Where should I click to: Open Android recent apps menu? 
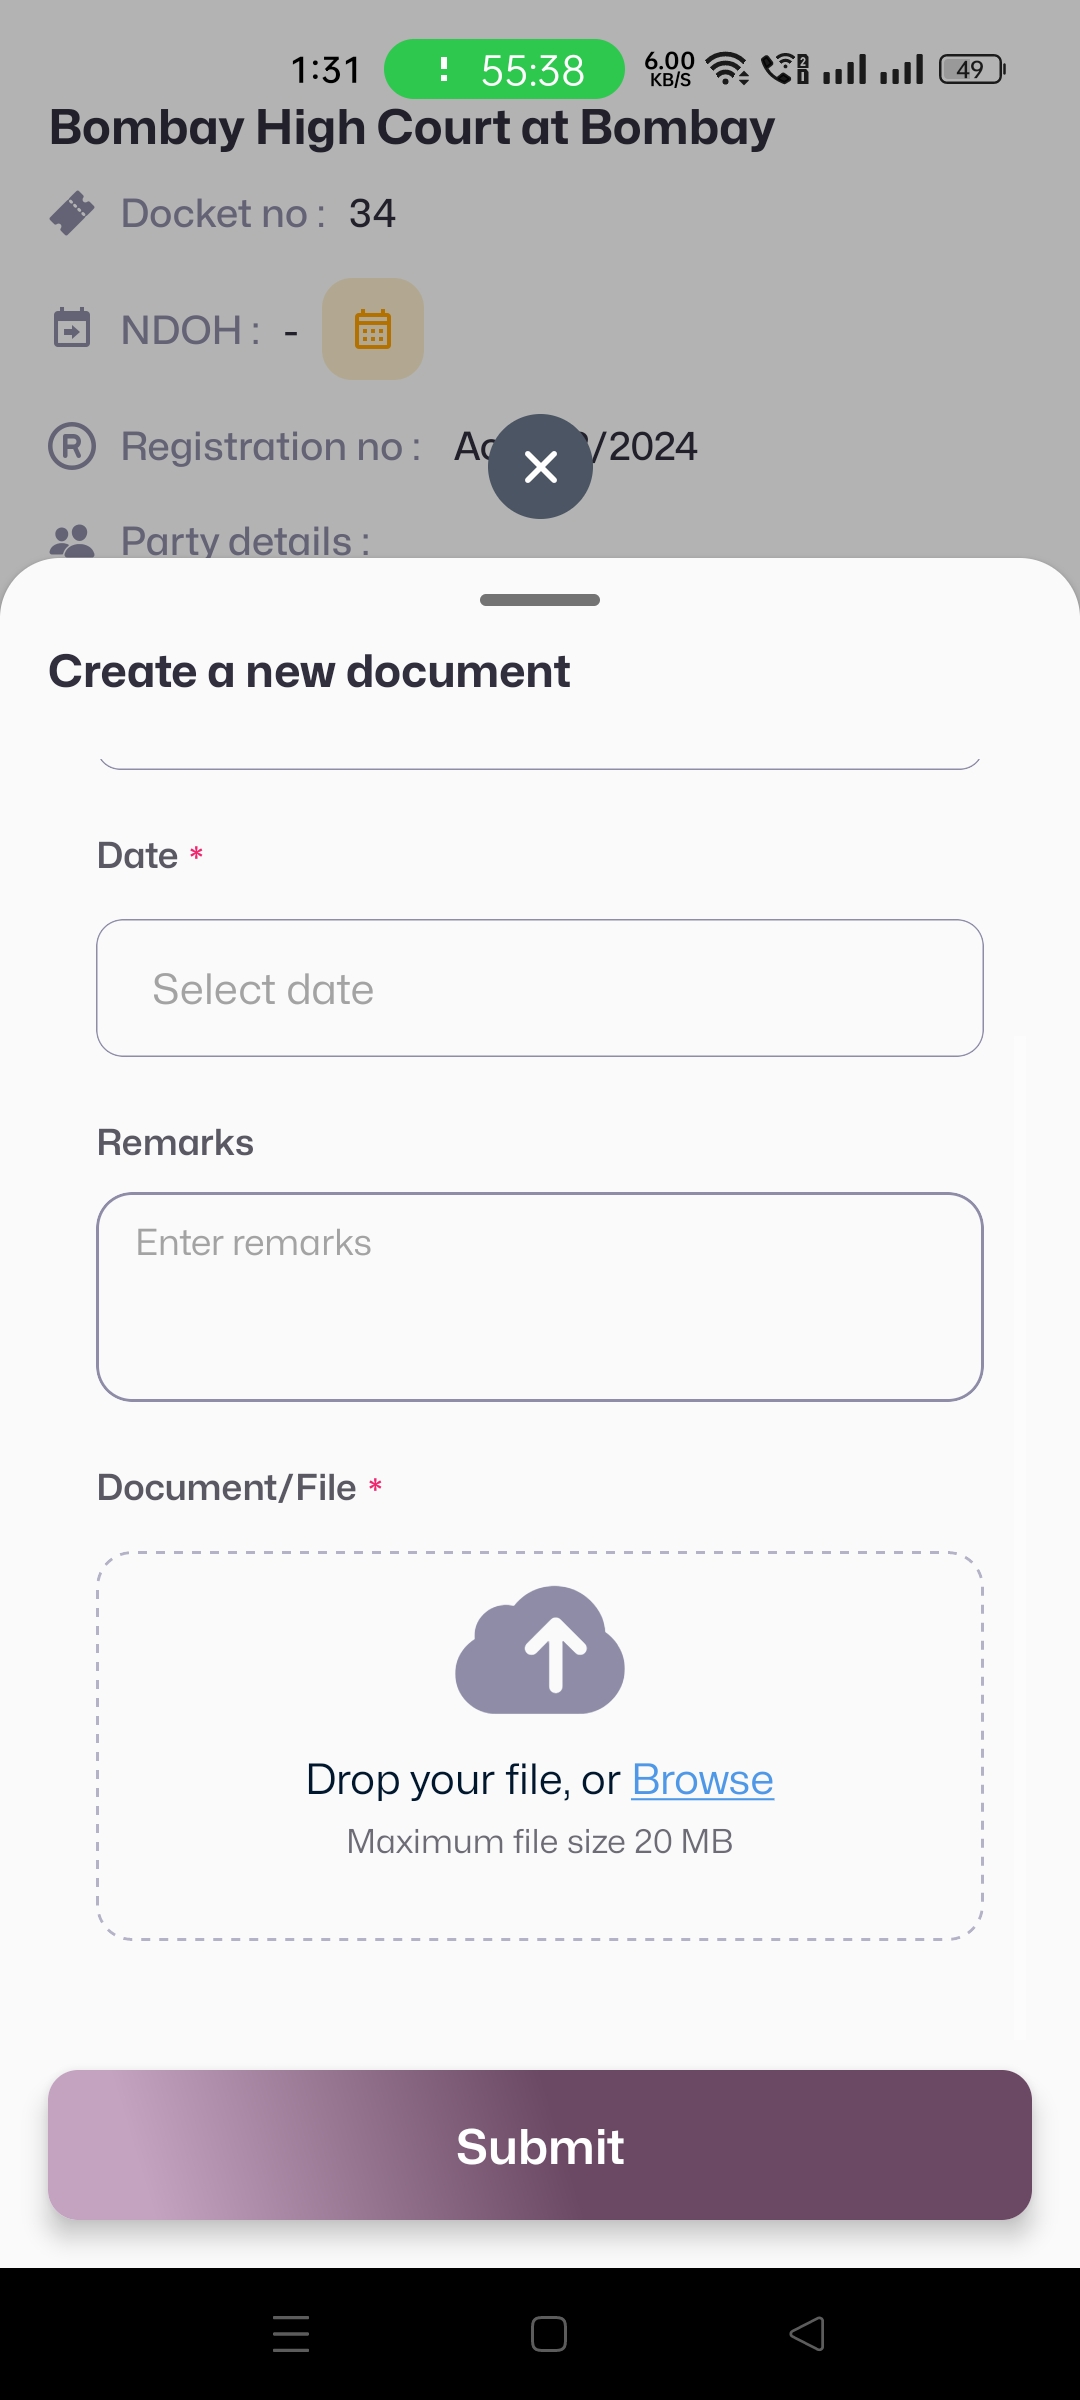[x=291, y=2334]
